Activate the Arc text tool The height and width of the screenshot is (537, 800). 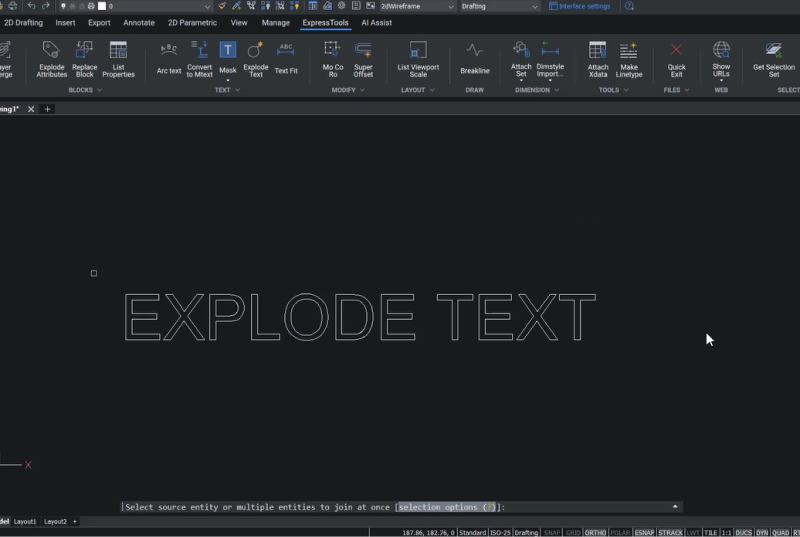coord(169,59)
